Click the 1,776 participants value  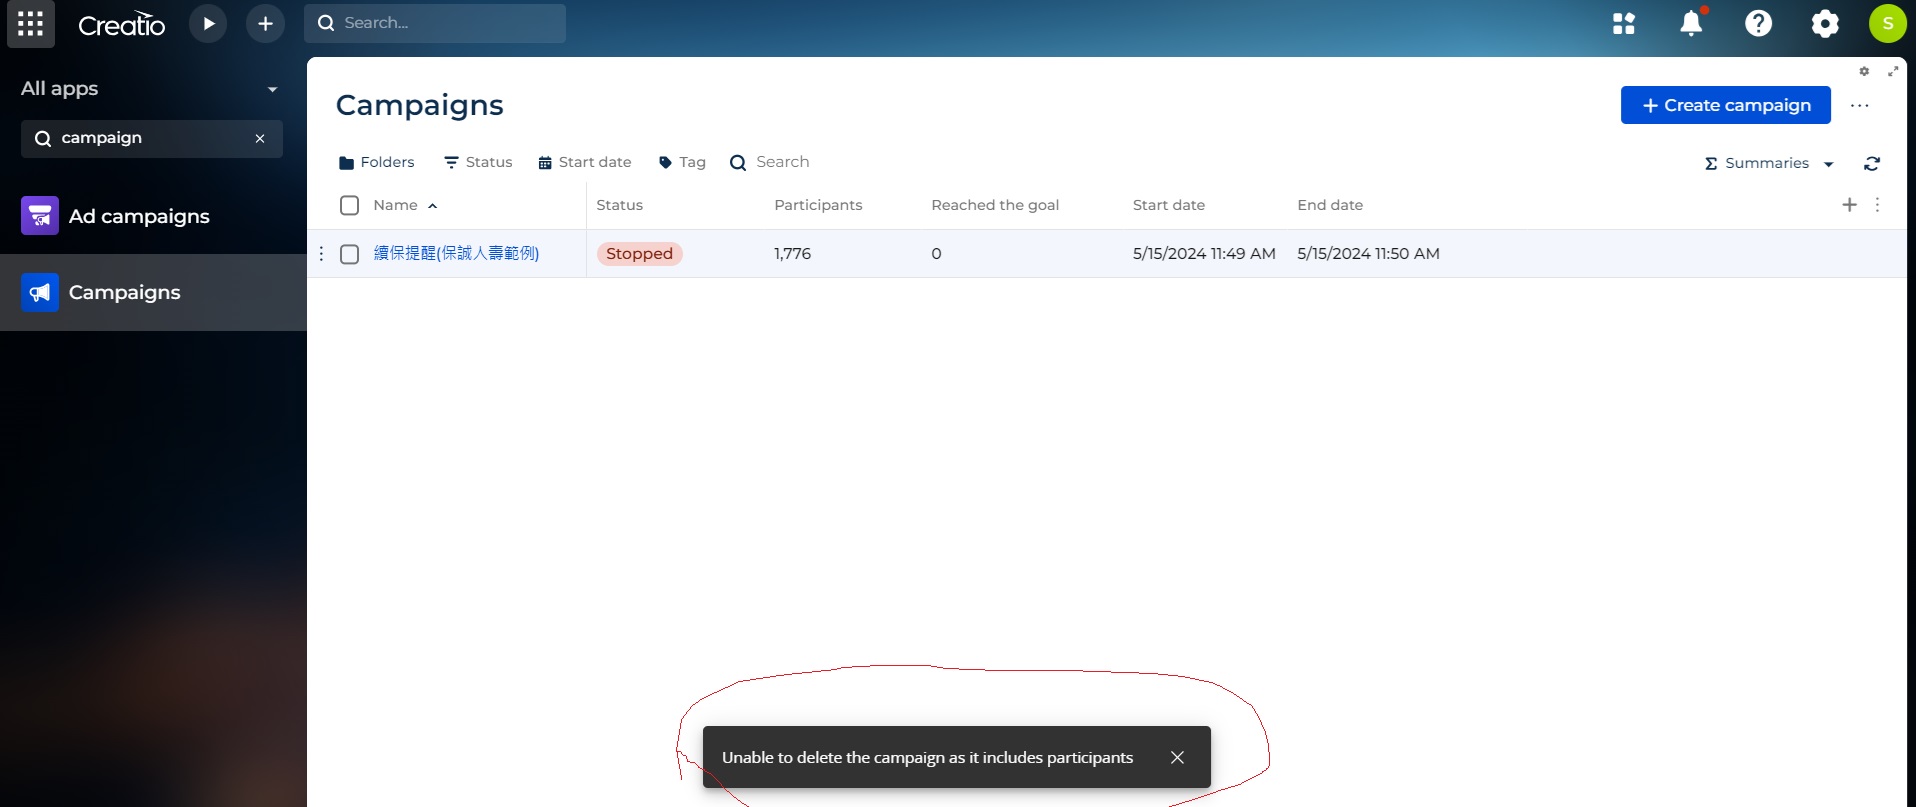(x=792, y=254)
